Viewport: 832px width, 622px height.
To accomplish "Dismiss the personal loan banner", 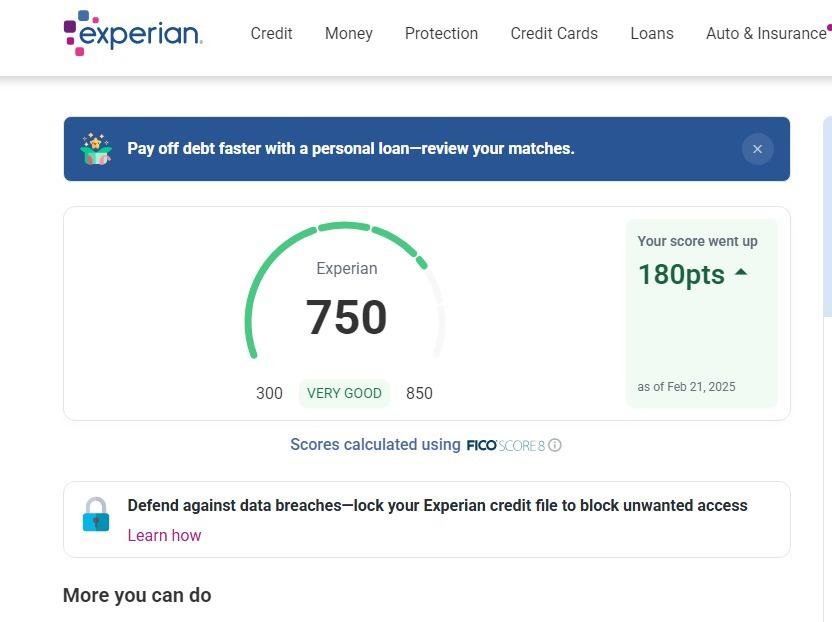I will pos(757,149).
